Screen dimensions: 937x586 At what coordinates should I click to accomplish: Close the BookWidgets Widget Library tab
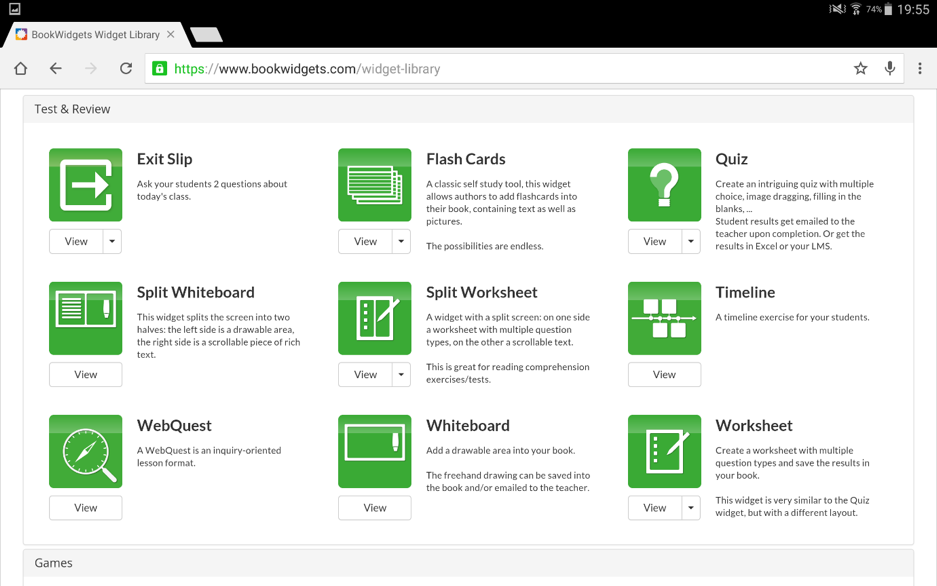click(171, 35)
